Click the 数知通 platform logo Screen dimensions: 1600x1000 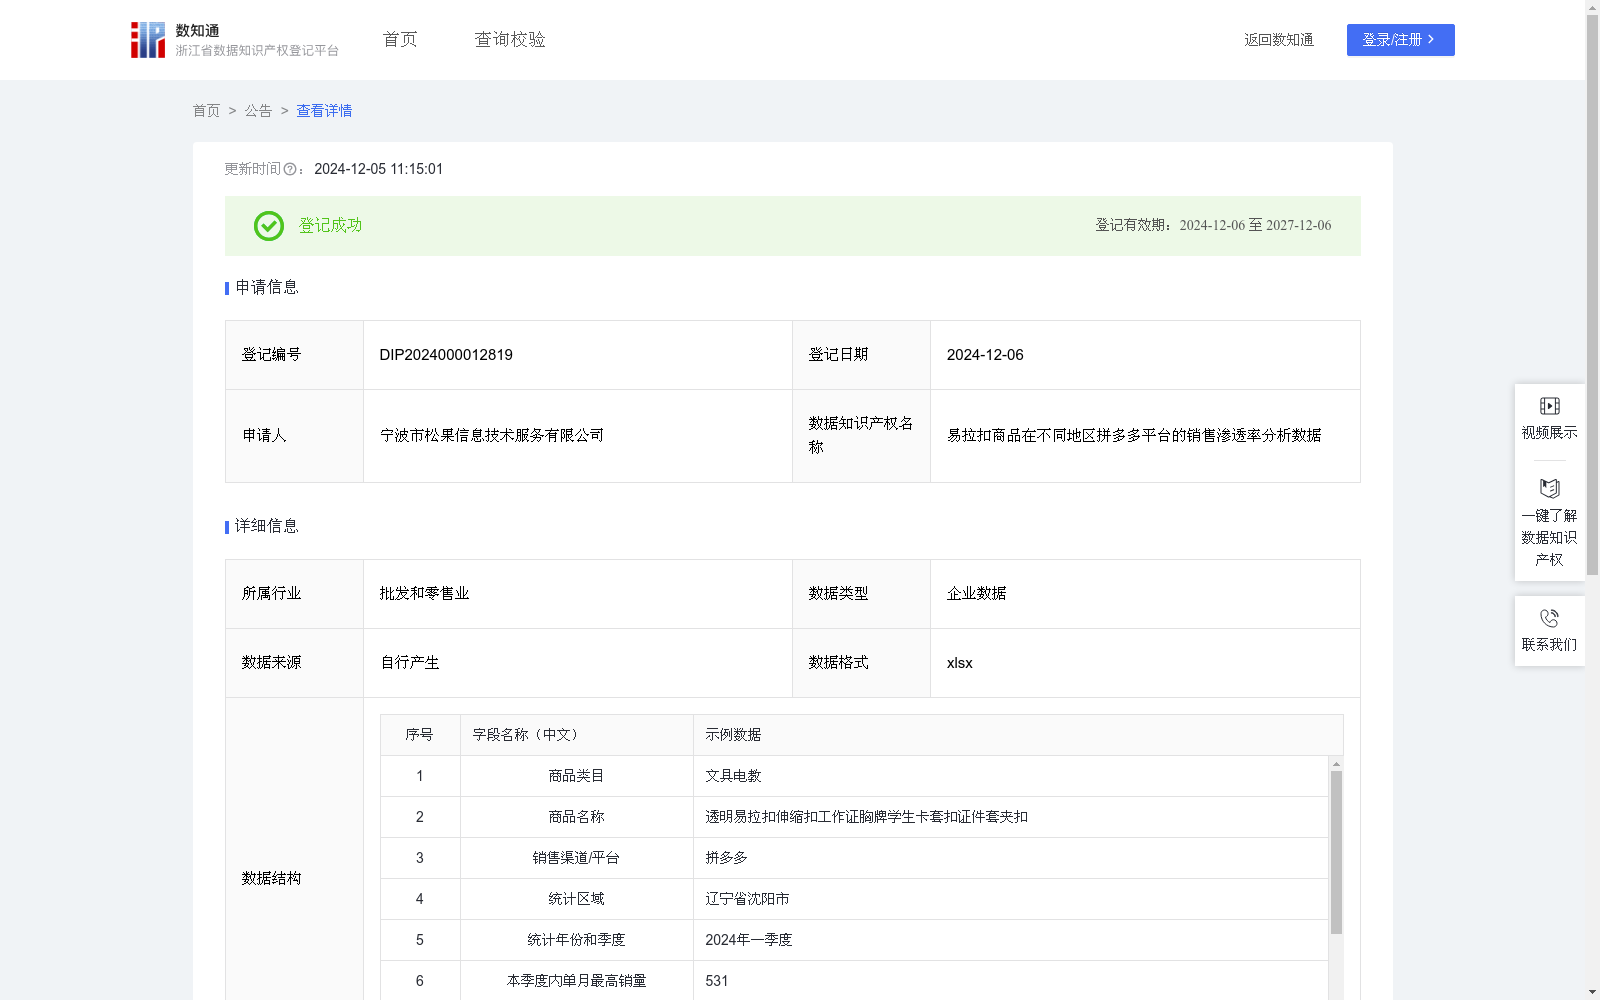(234, 40)
